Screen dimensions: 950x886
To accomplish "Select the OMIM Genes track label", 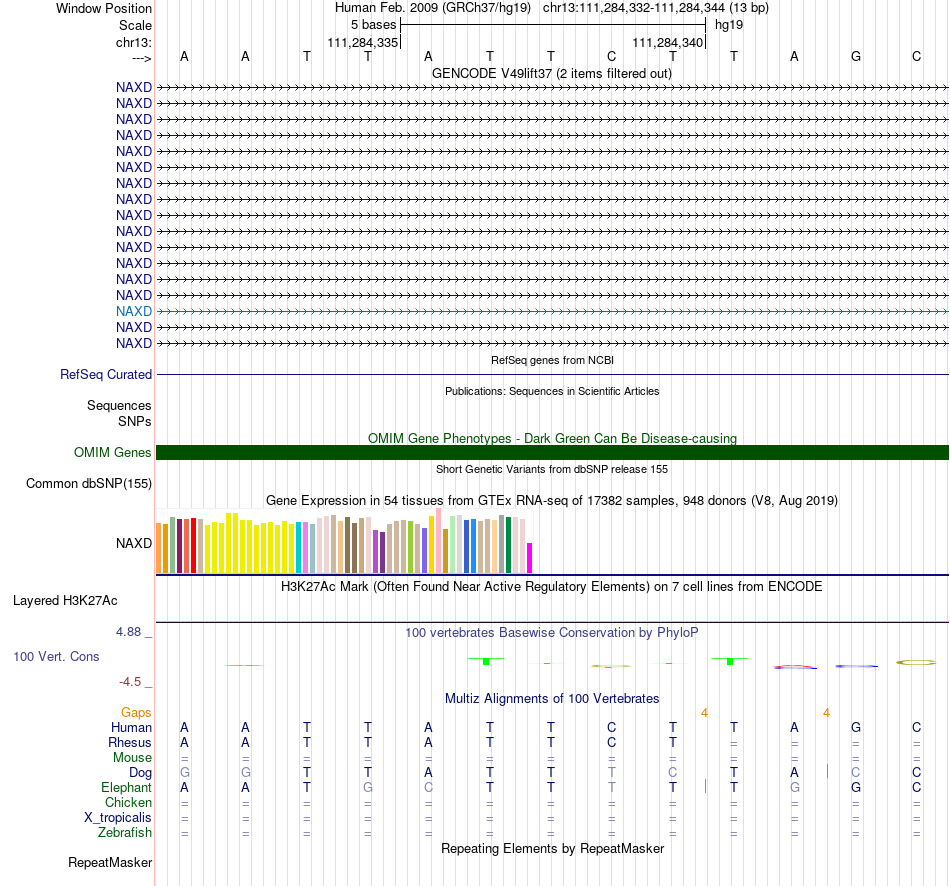I will coord(113,452).
